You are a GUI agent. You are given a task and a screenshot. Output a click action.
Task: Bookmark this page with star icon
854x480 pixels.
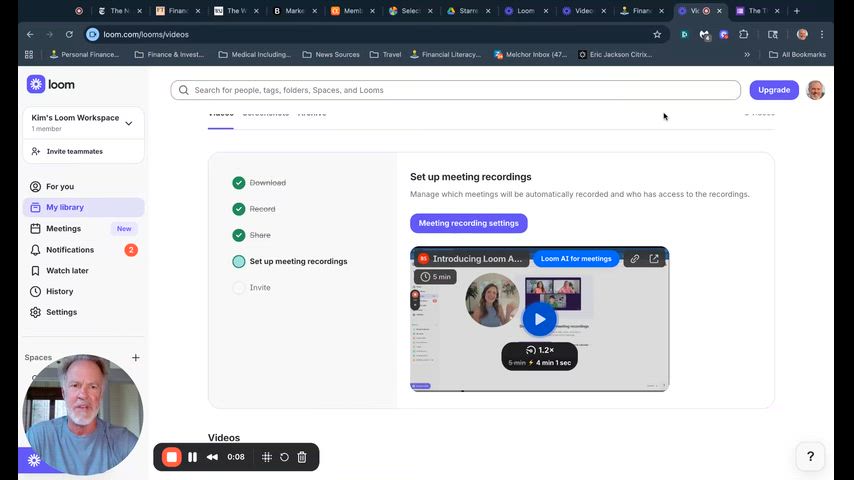[657, 34]
